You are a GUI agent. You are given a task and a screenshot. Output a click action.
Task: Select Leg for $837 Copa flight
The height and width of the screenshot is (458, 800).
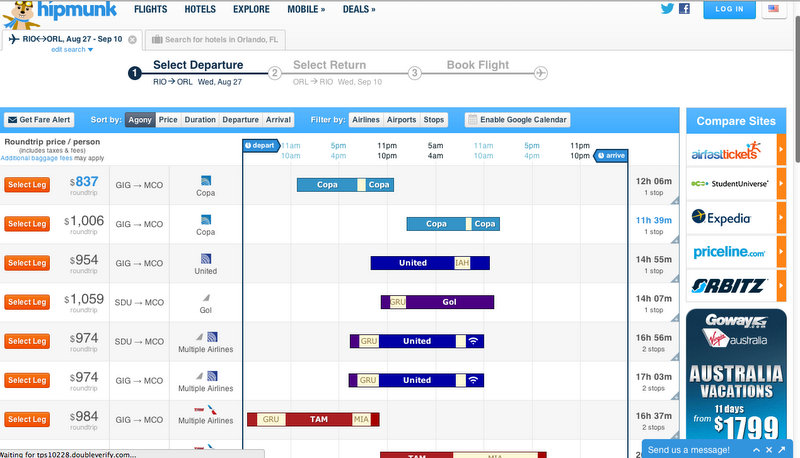[27, 185]
